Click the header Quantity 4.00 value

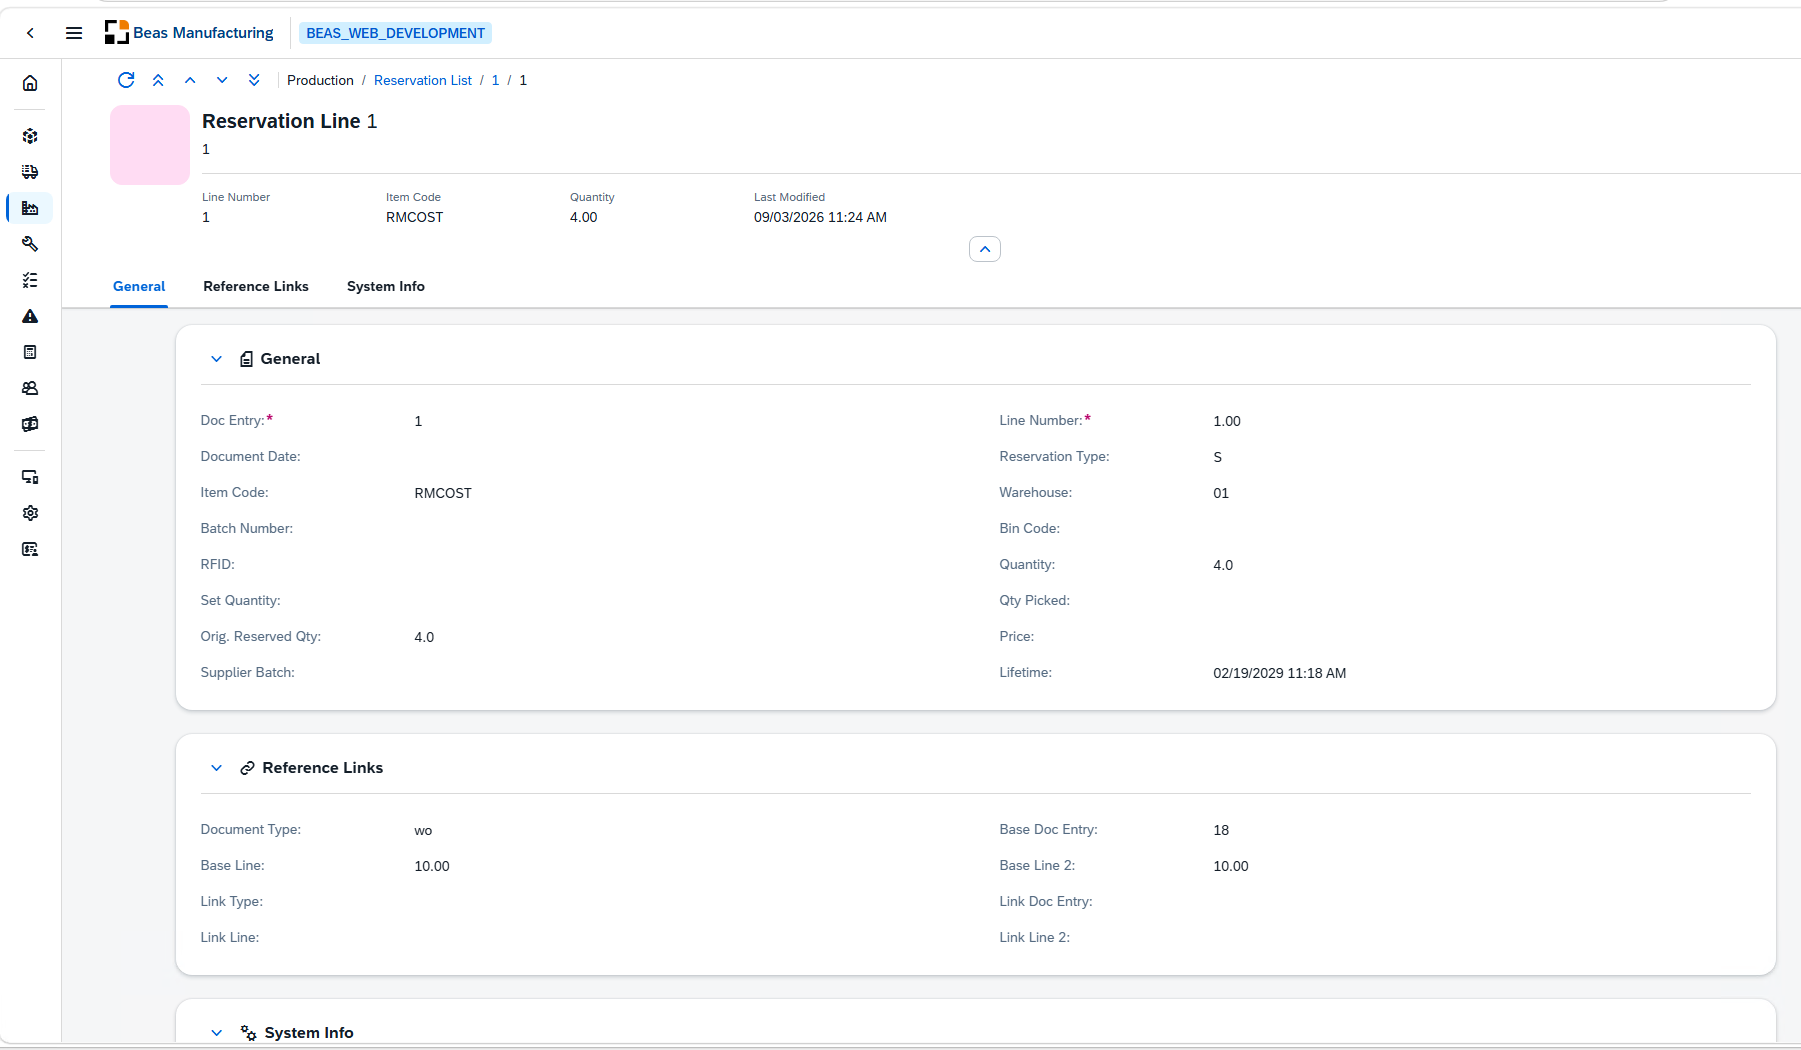click(x=583, y=217)
